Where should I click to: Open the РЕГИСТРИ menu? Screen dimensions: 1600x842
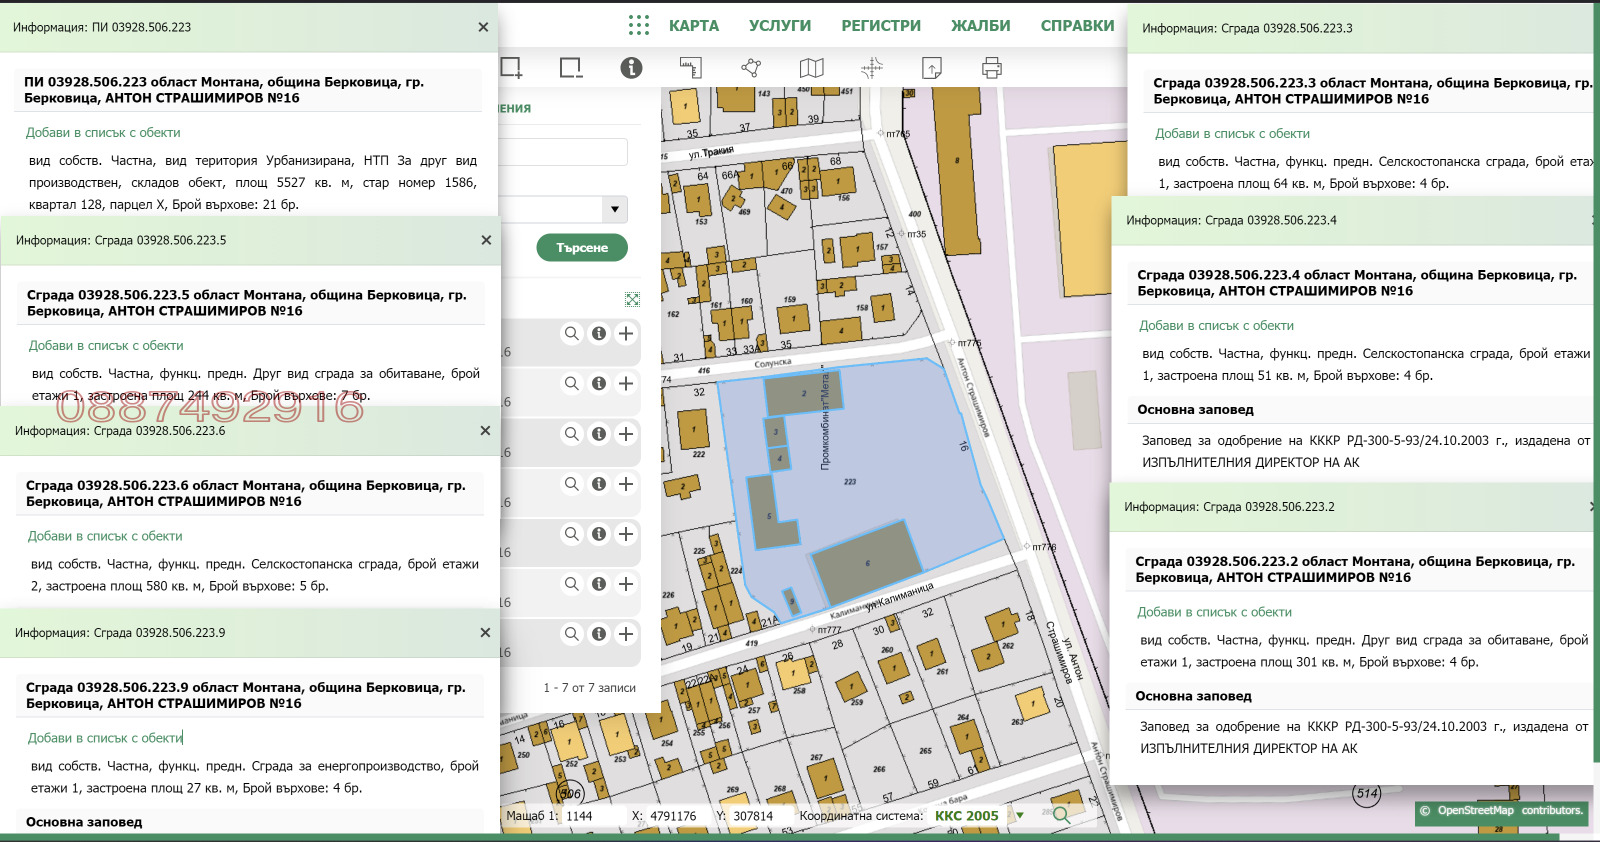[880, 26]
